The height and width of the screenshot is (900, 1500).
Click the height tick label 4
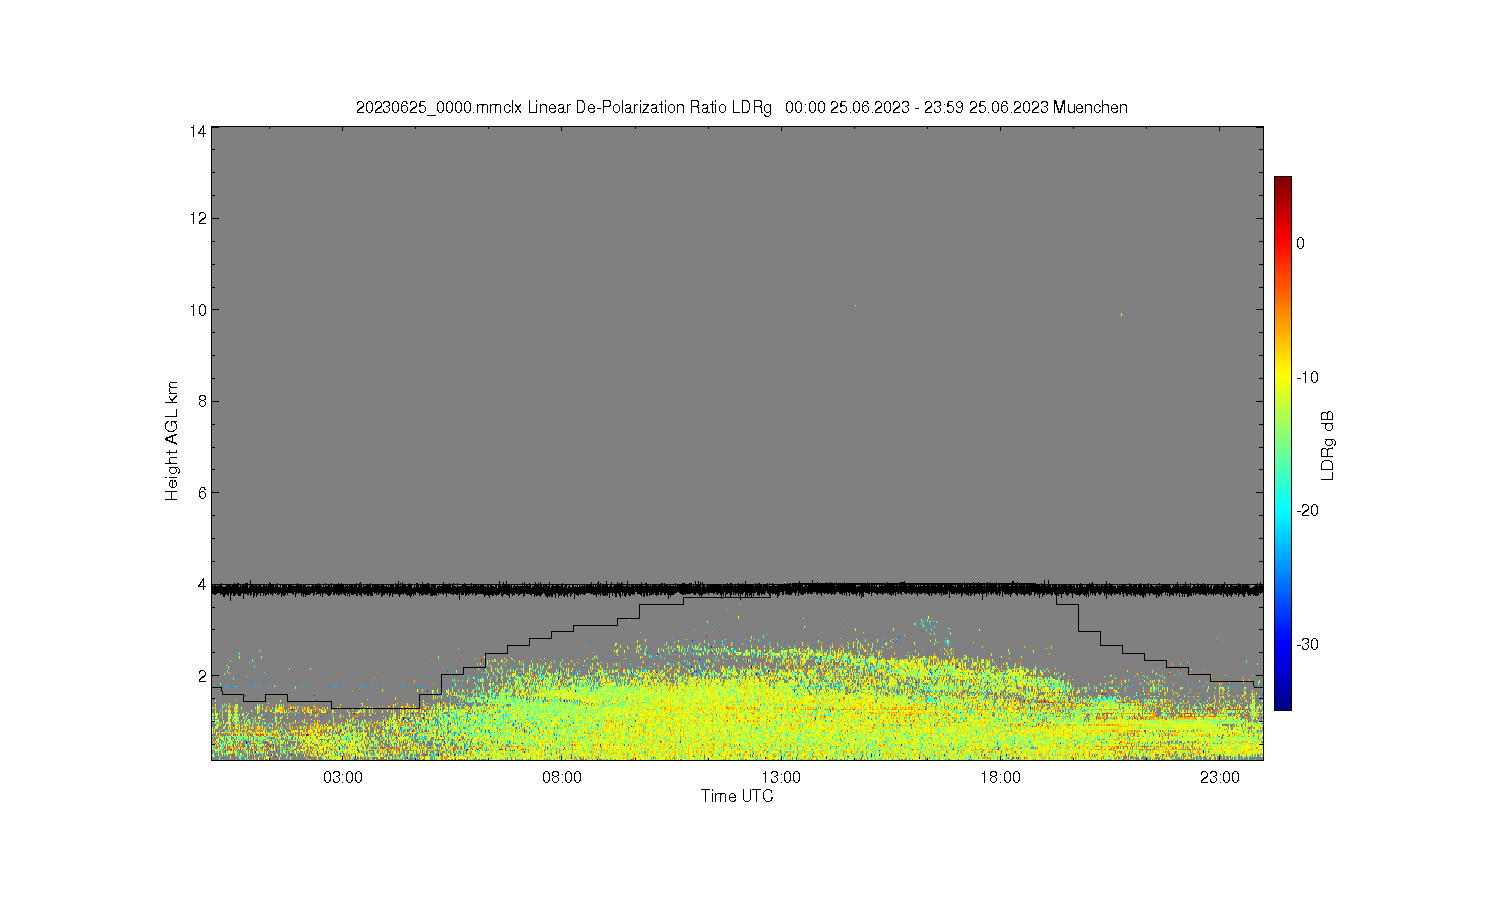(x=202, y=584)
